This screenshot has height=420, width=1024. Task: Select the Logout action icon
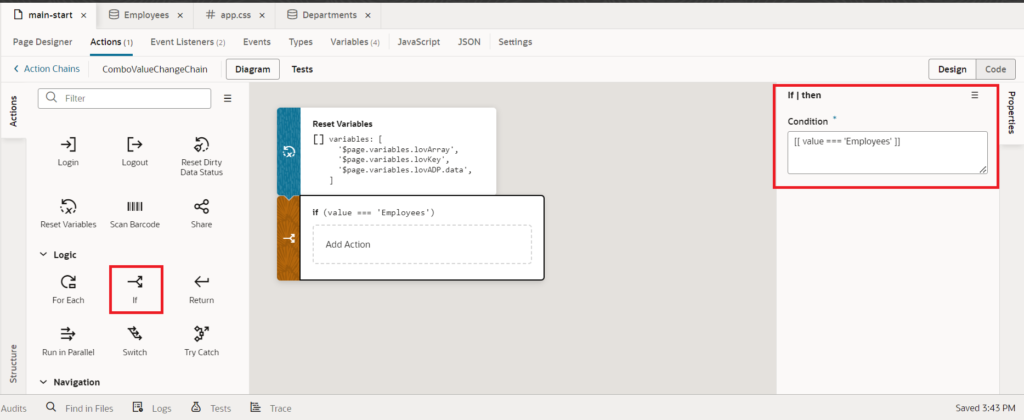(135, 152)
